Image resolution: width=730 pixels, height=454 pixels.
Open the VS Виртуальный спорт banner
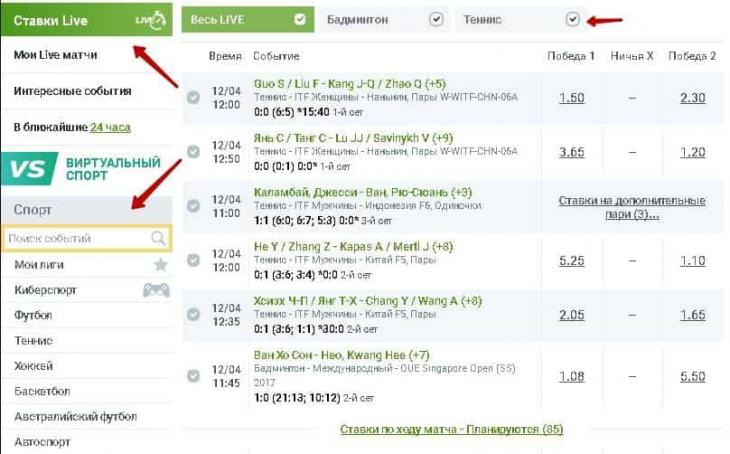tap(87, 169)
